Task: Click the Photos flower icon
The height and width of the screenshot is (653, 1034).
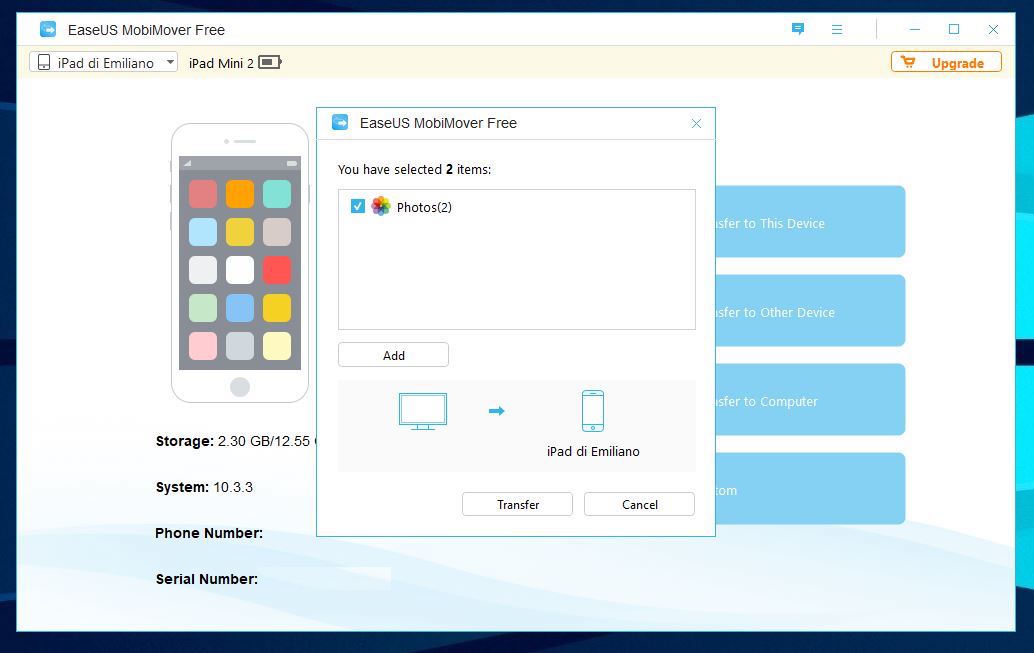Action: [x=380, y=206]
